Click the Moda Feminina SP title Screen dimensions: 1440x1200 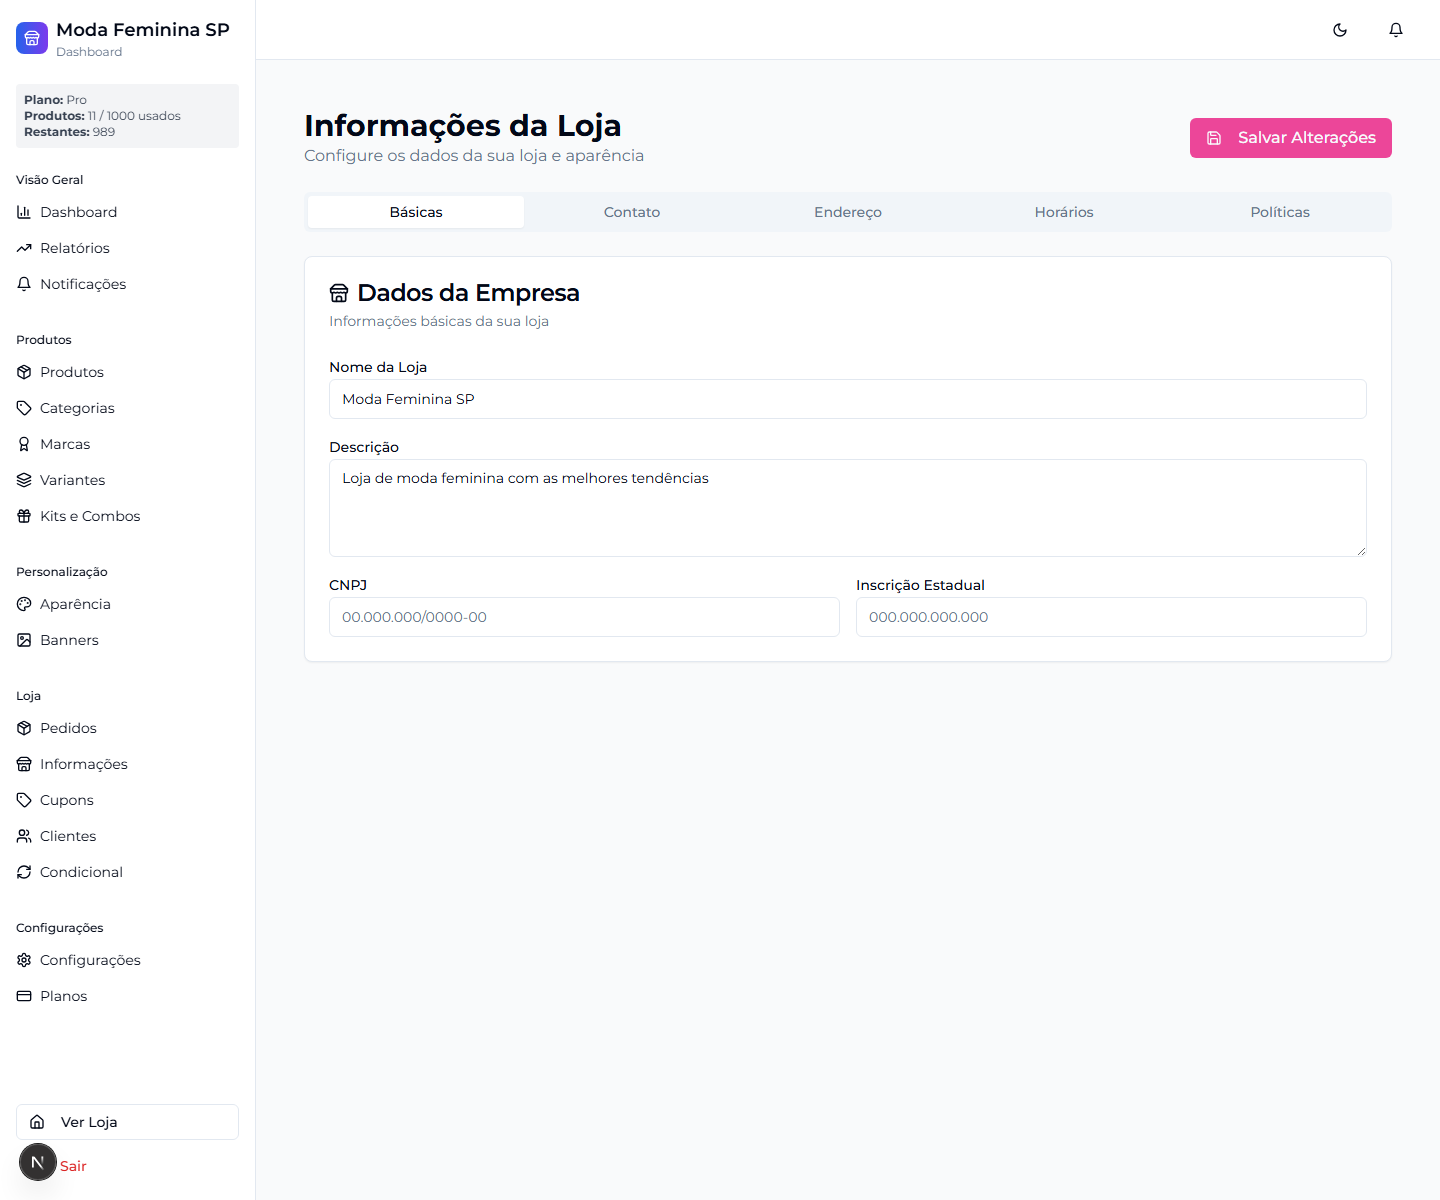click(143, 30)
